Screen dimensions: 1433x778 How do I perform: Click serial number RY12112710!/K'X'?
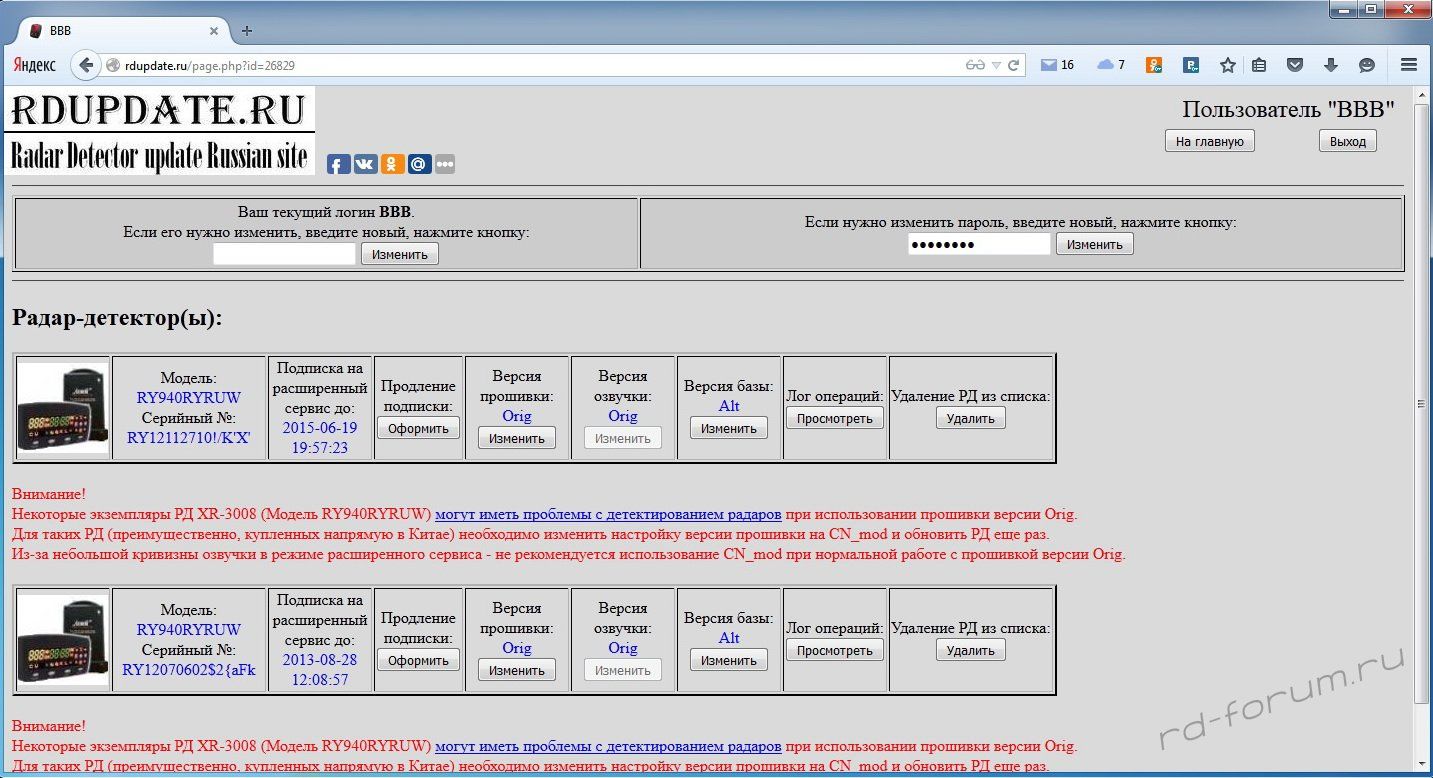[x=189, y=437]
